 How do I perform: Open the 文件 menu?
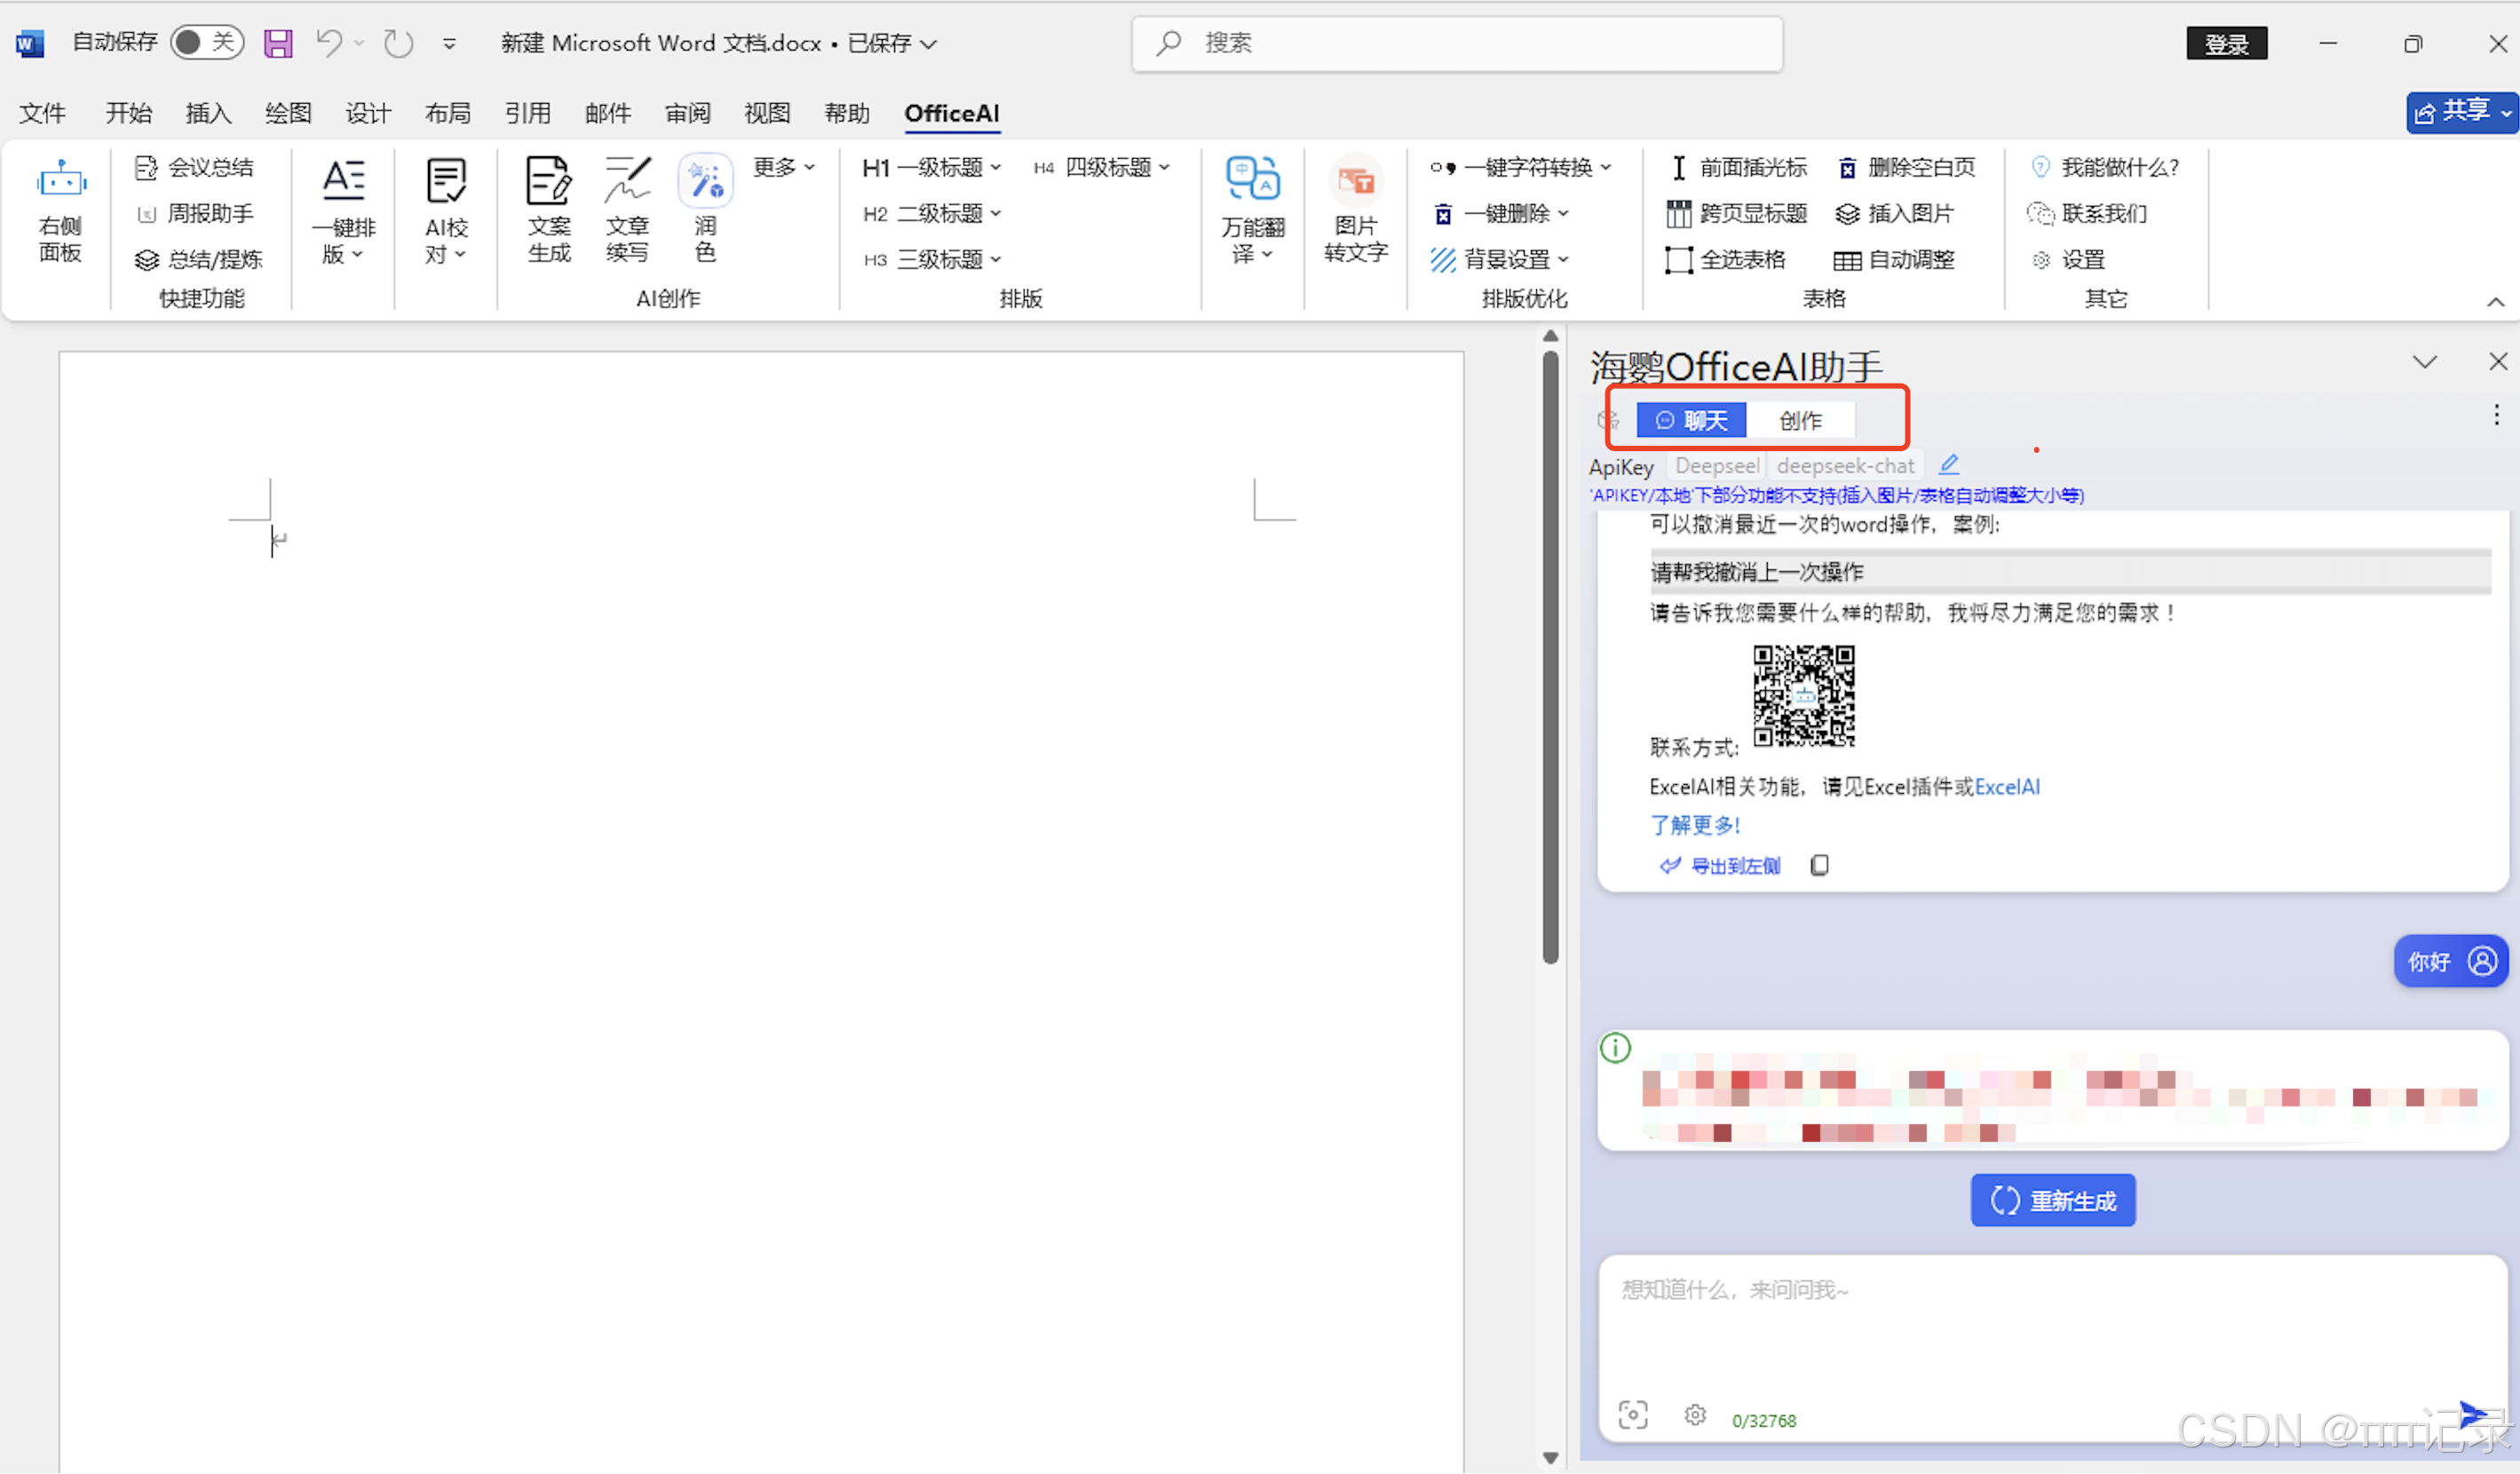[42, 113]
